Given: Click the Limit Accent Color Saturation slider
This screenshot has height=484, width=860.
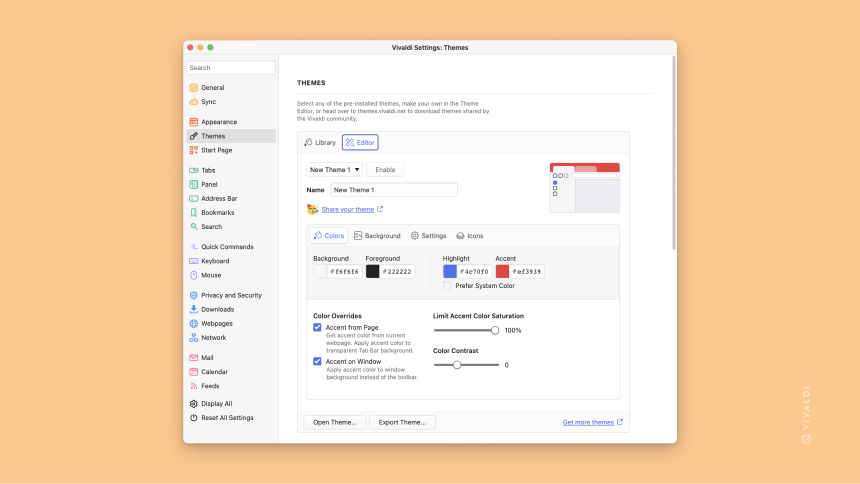Looking at the screenshot, I should (x=466, y=330).
